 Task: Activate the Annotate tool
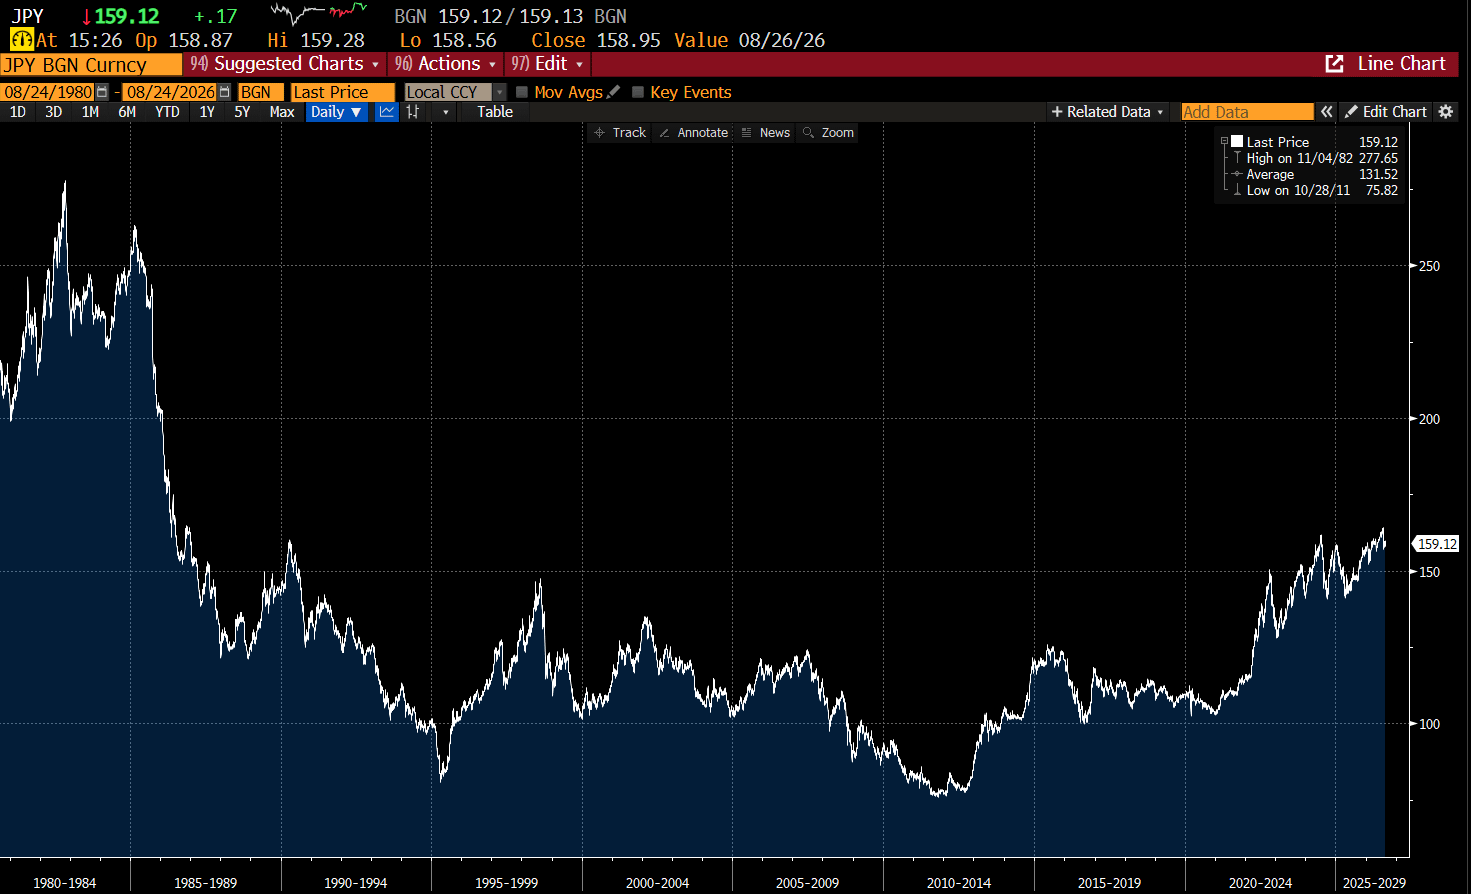[693, 133]
